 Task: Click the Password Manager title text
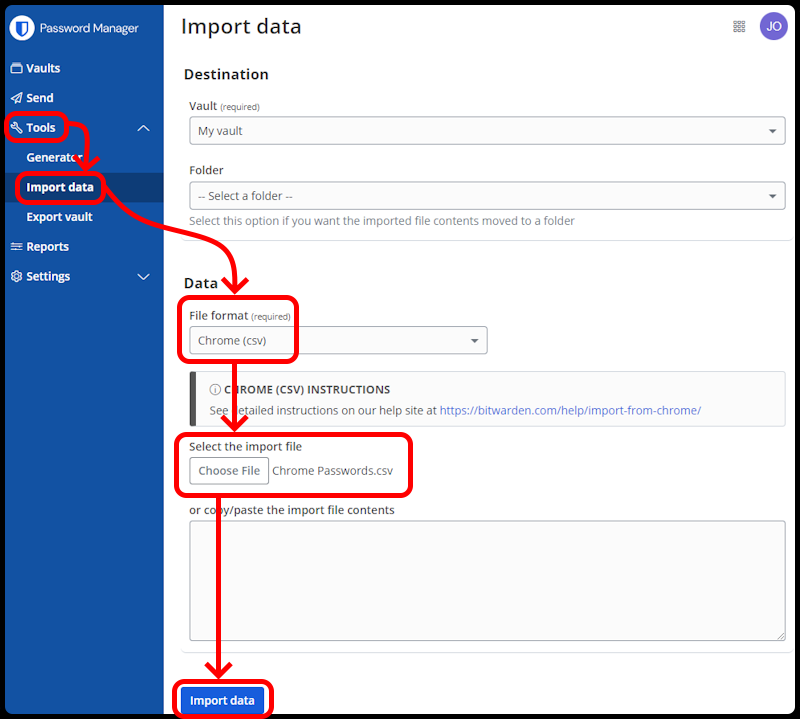(x=89, y=28)
